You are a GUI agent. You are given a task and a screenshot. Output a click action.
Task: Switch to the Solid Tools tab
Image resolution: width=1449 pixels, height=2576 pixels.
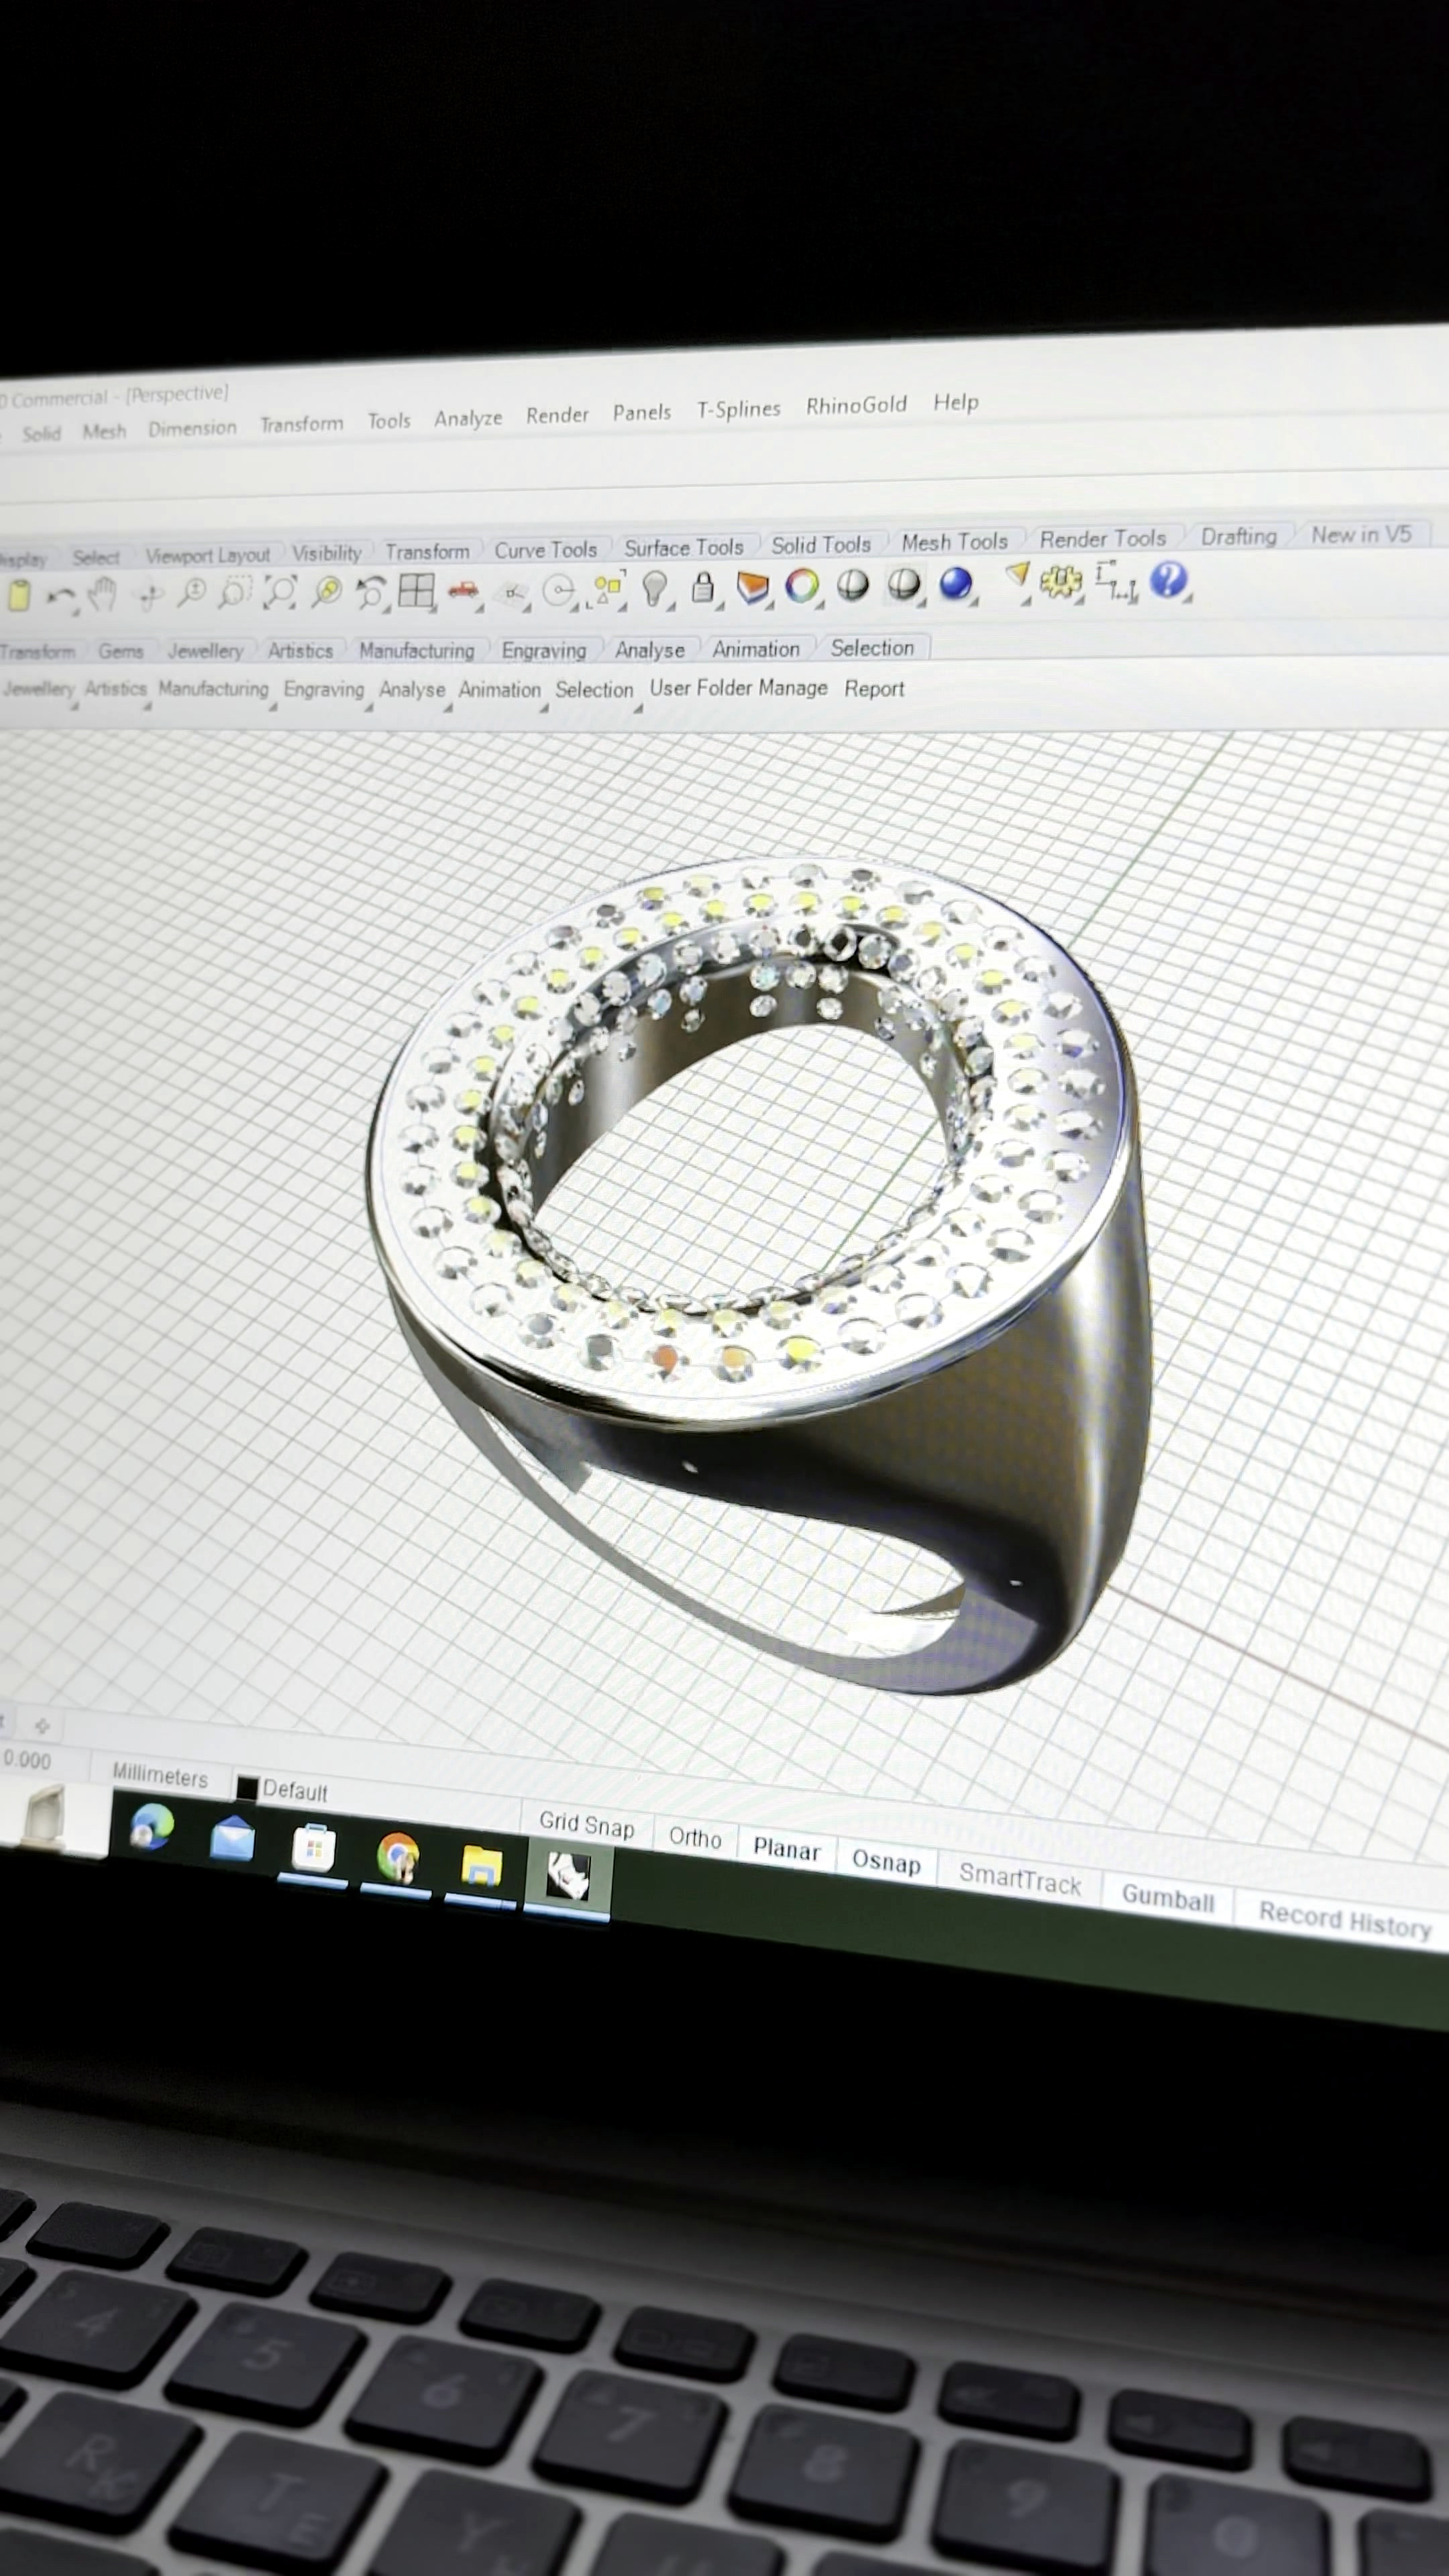point(821,545)
